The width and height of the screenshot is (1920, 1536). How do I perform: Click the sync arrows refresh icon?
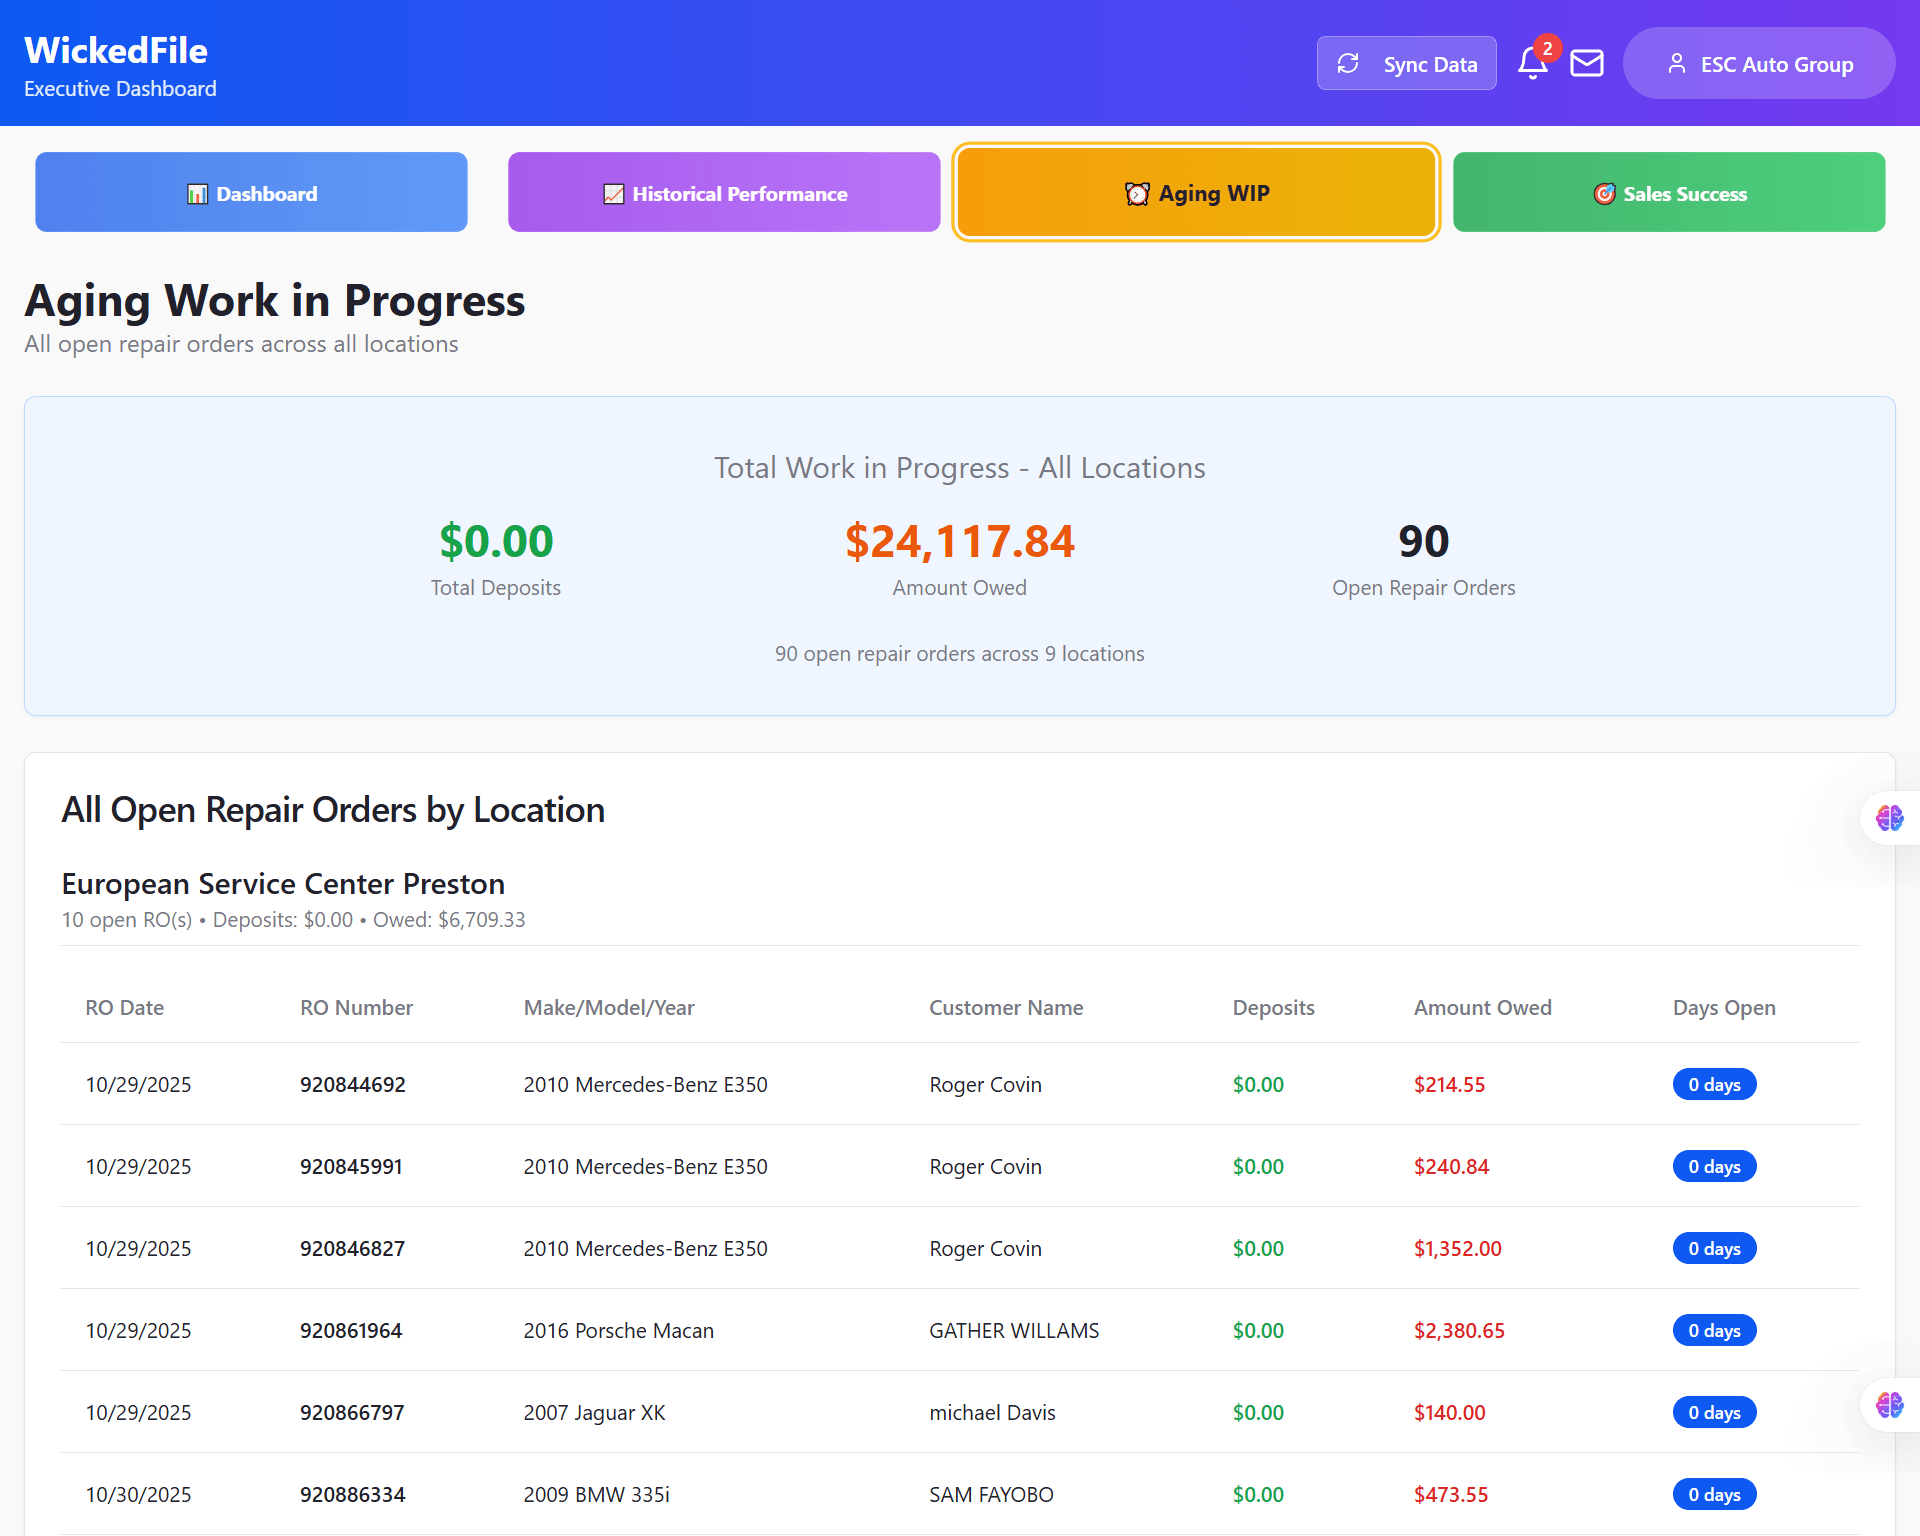[x=1348, y=64]
